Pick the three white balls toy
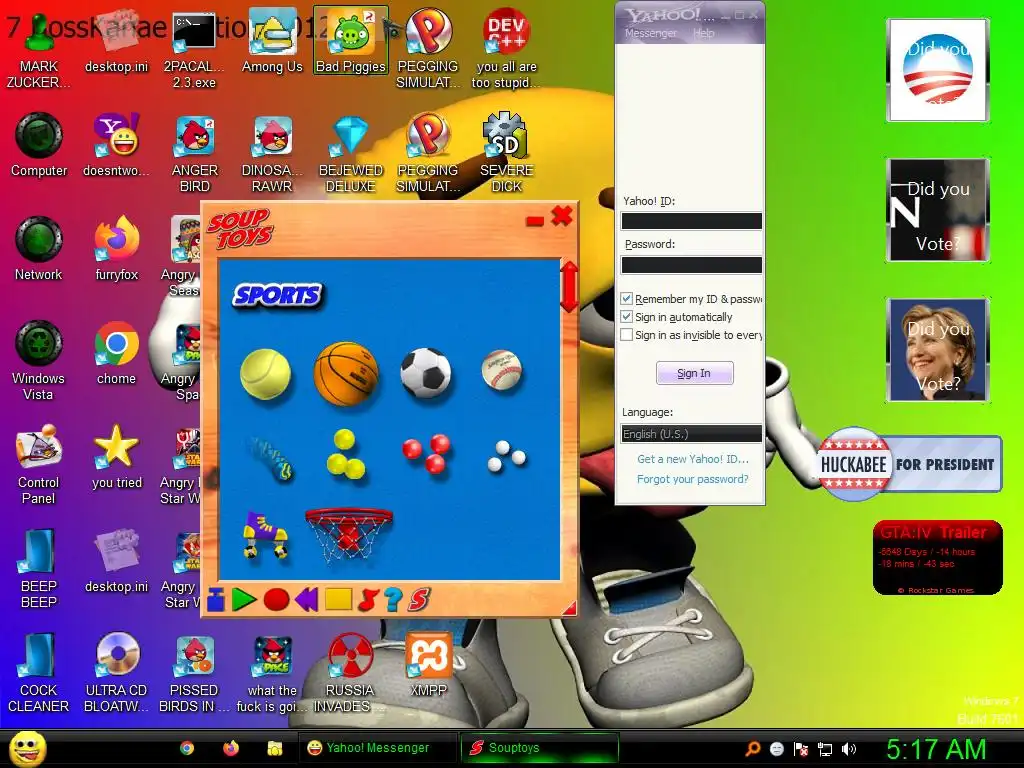Image resolution: width=1024 pixels, height=768 pixels. [x=507, y=456]
